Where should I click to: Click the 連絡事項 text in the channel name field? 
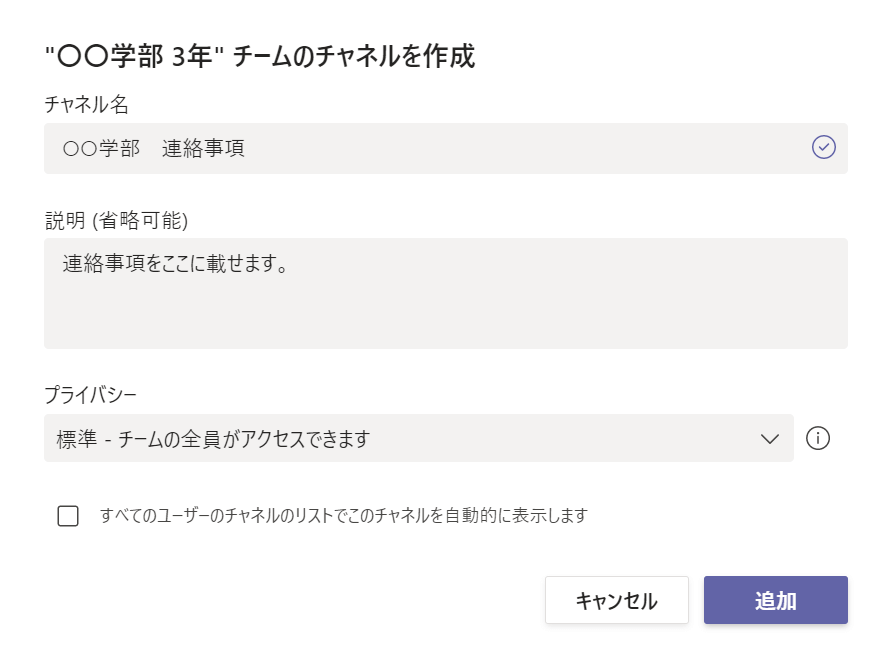(203, 148)
